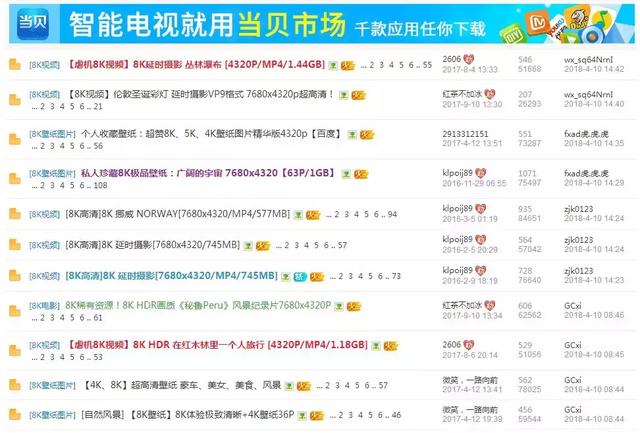Open thread 【4K、8K】超高清壁纸 豪车、美女
Image resolution: width=640 pixels, height=433 pixels.
coord(182,385)
